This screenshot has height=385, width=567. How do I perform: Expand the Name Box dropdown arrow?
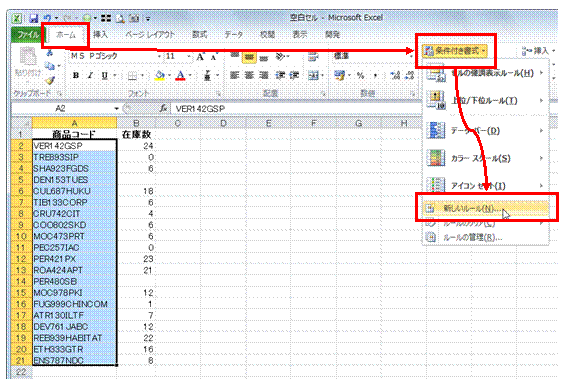pyautogui.click(x=116, y=108)
